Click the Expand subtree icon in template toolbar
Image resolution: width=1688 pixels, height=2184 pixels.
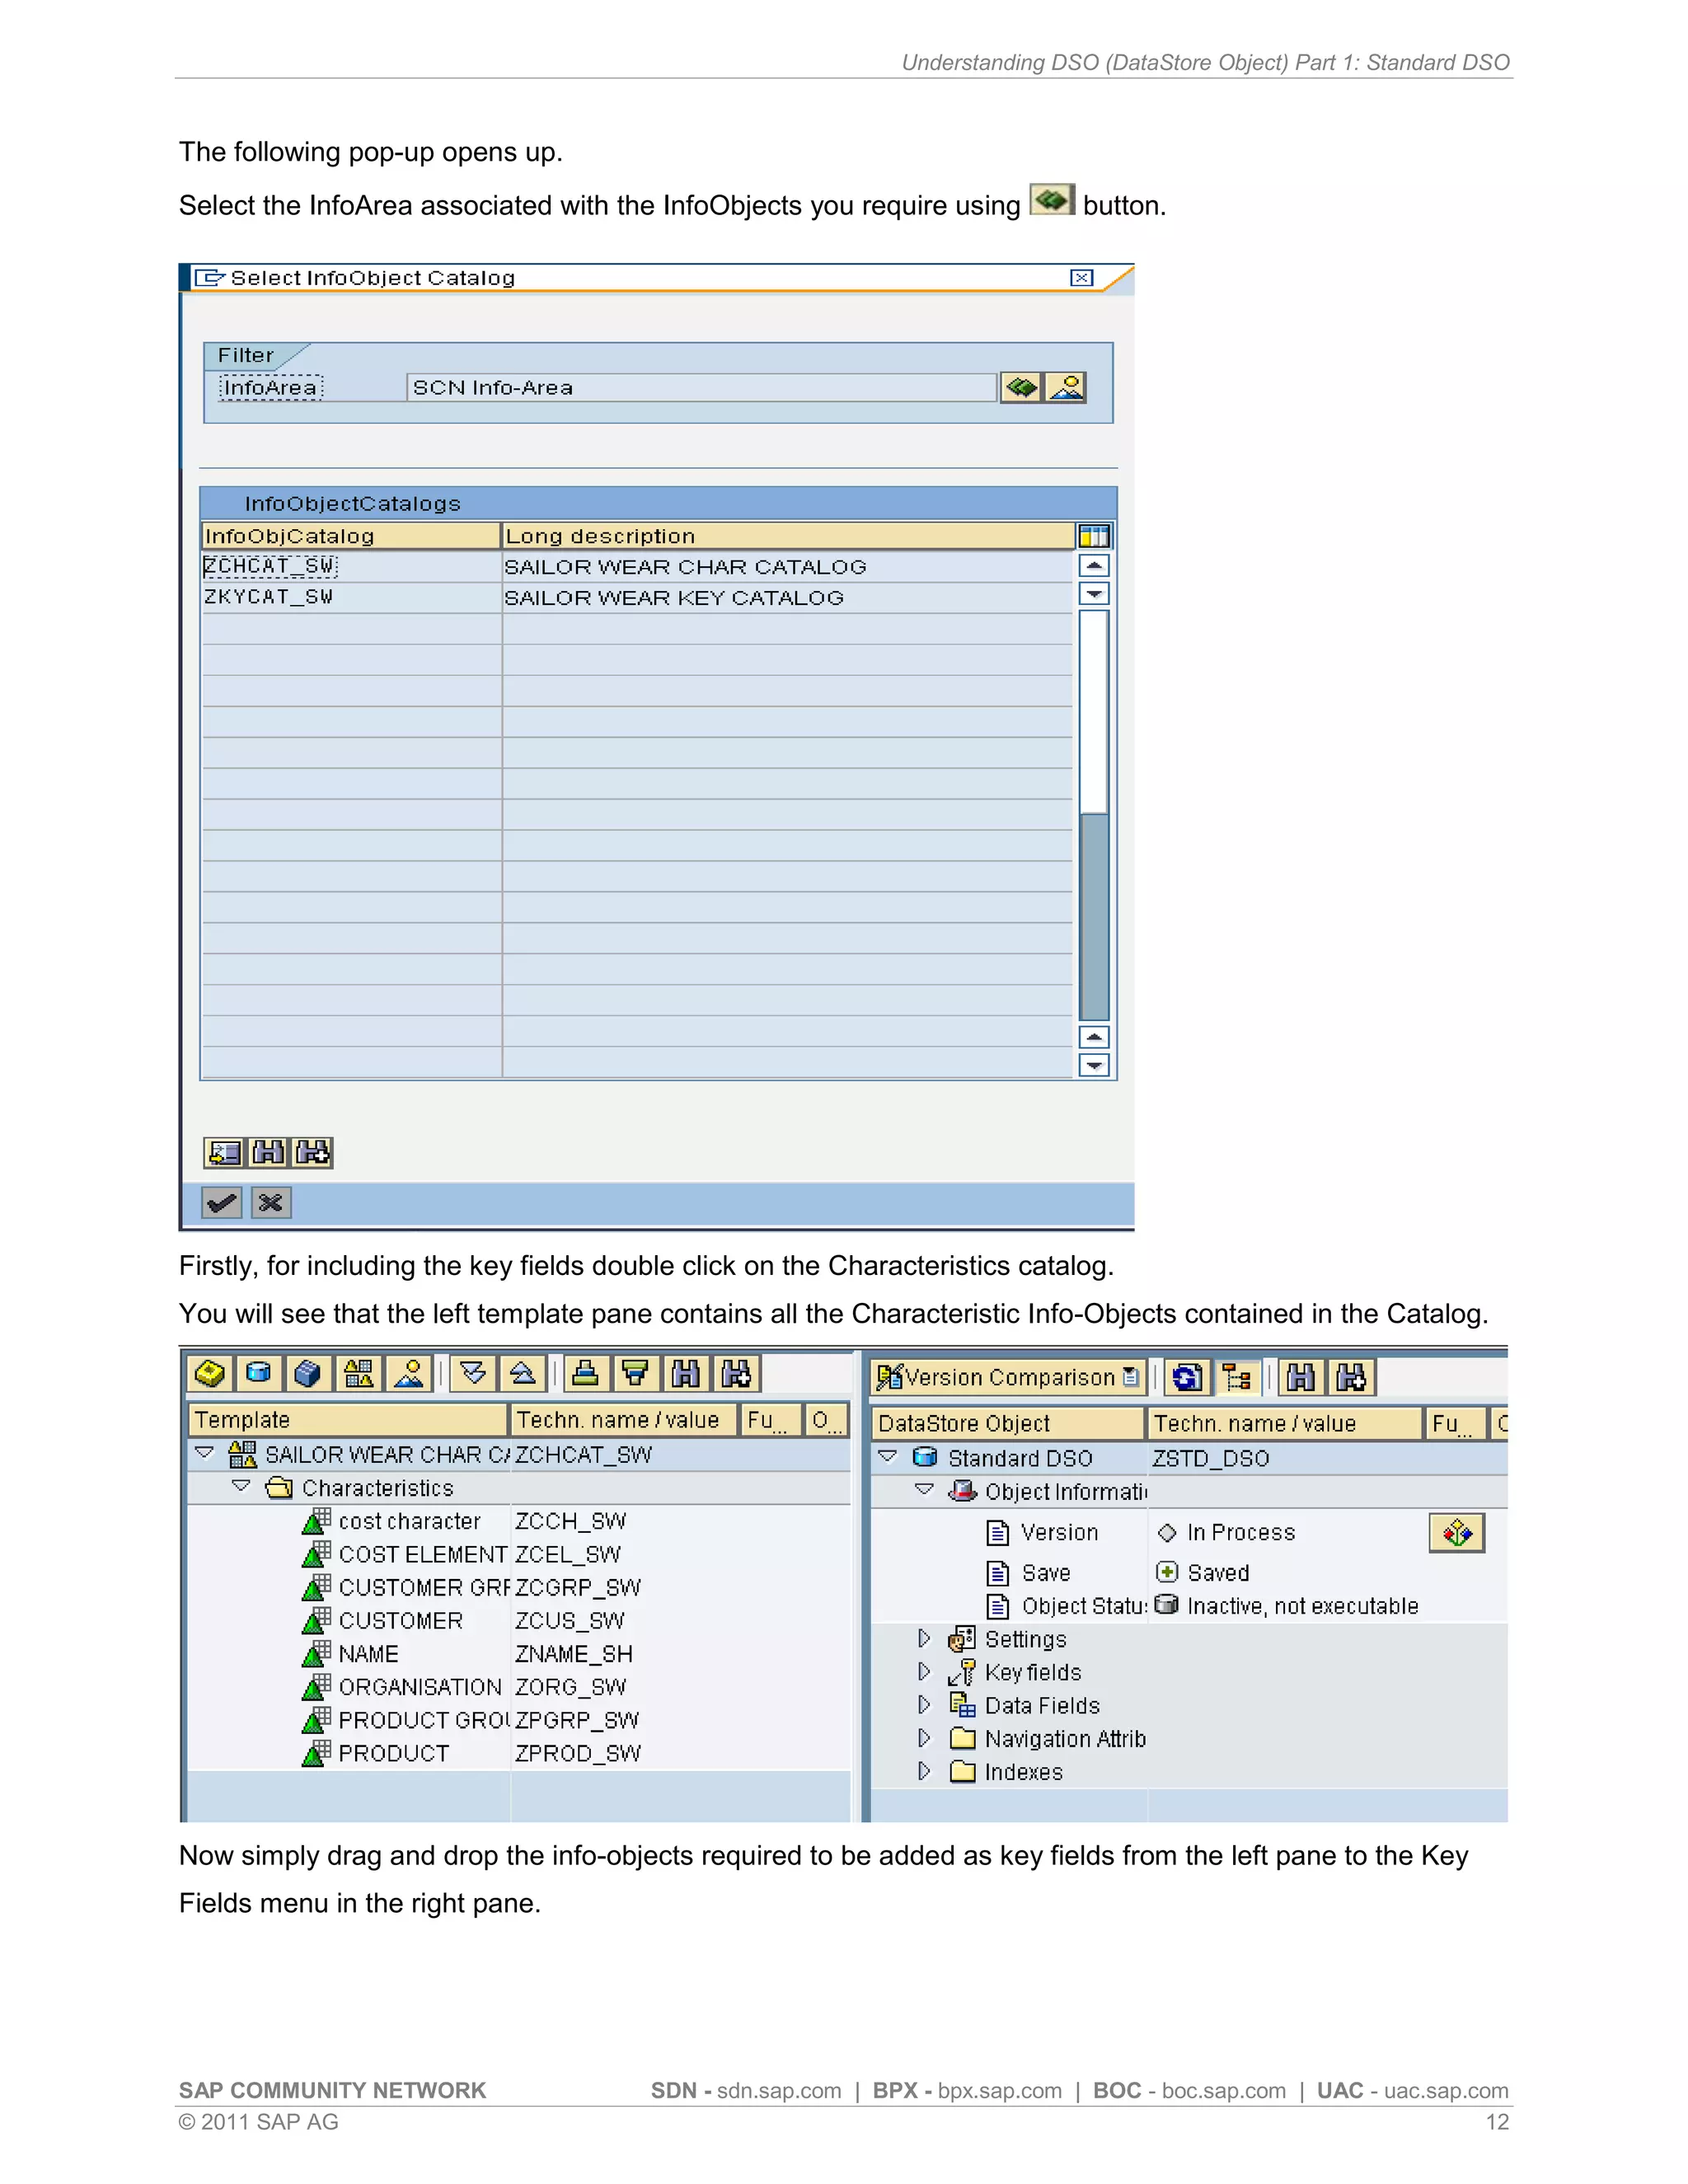pos(474,1374)
